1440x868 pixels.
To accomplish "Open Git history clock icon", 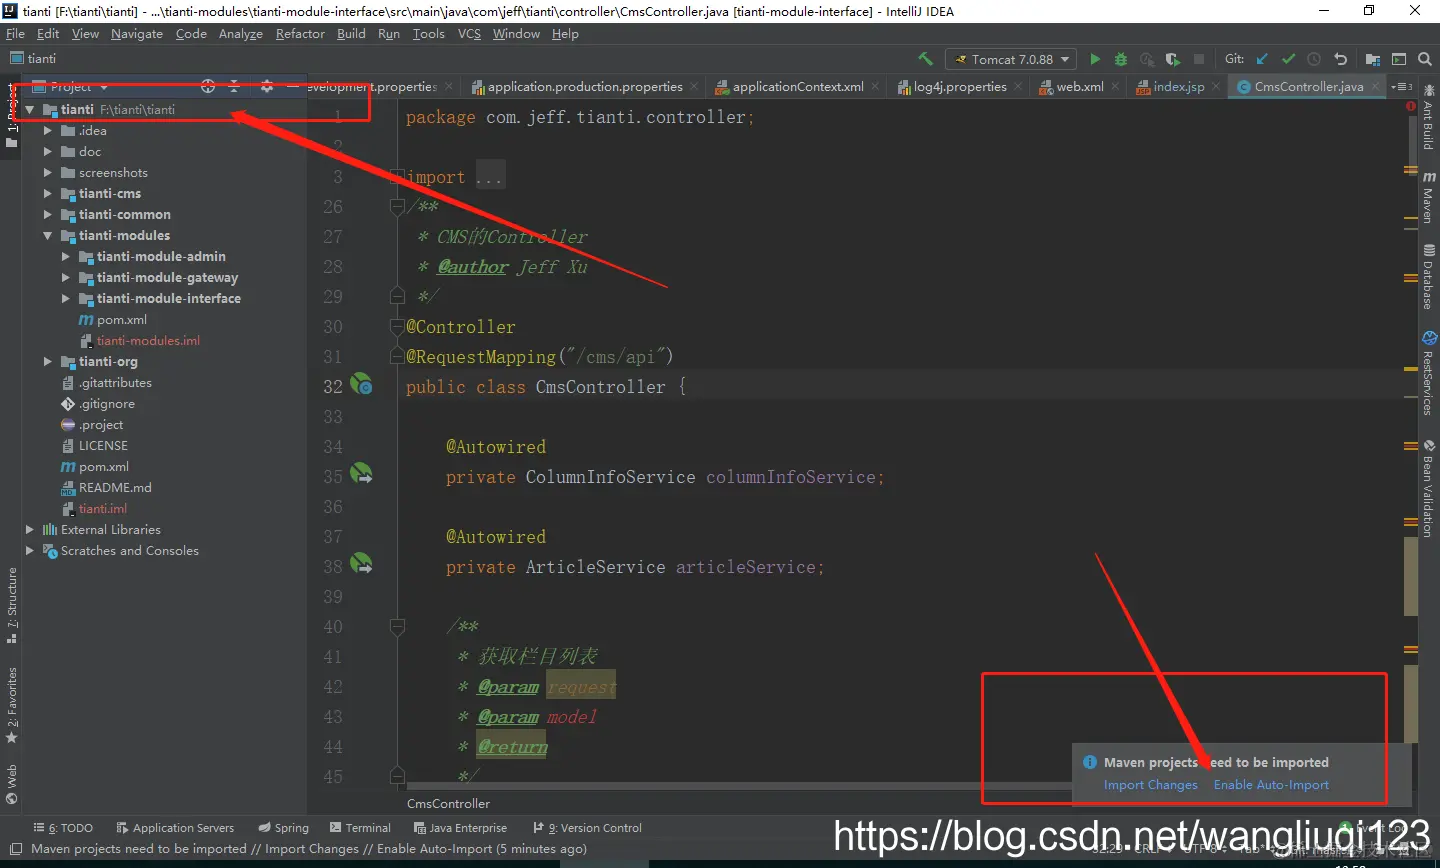I will tap(1314, 59).
